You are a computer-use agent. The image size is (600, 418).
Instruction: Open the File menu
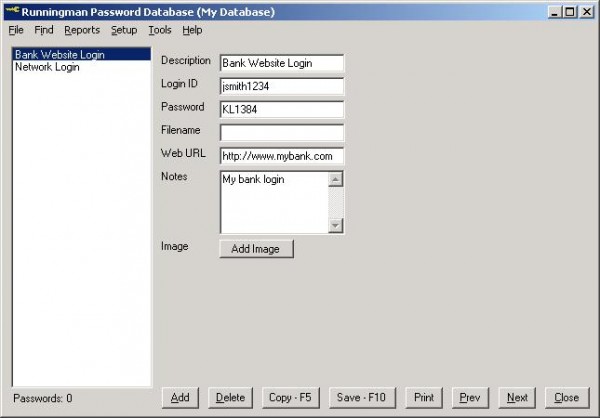click(x=16, y=30)
